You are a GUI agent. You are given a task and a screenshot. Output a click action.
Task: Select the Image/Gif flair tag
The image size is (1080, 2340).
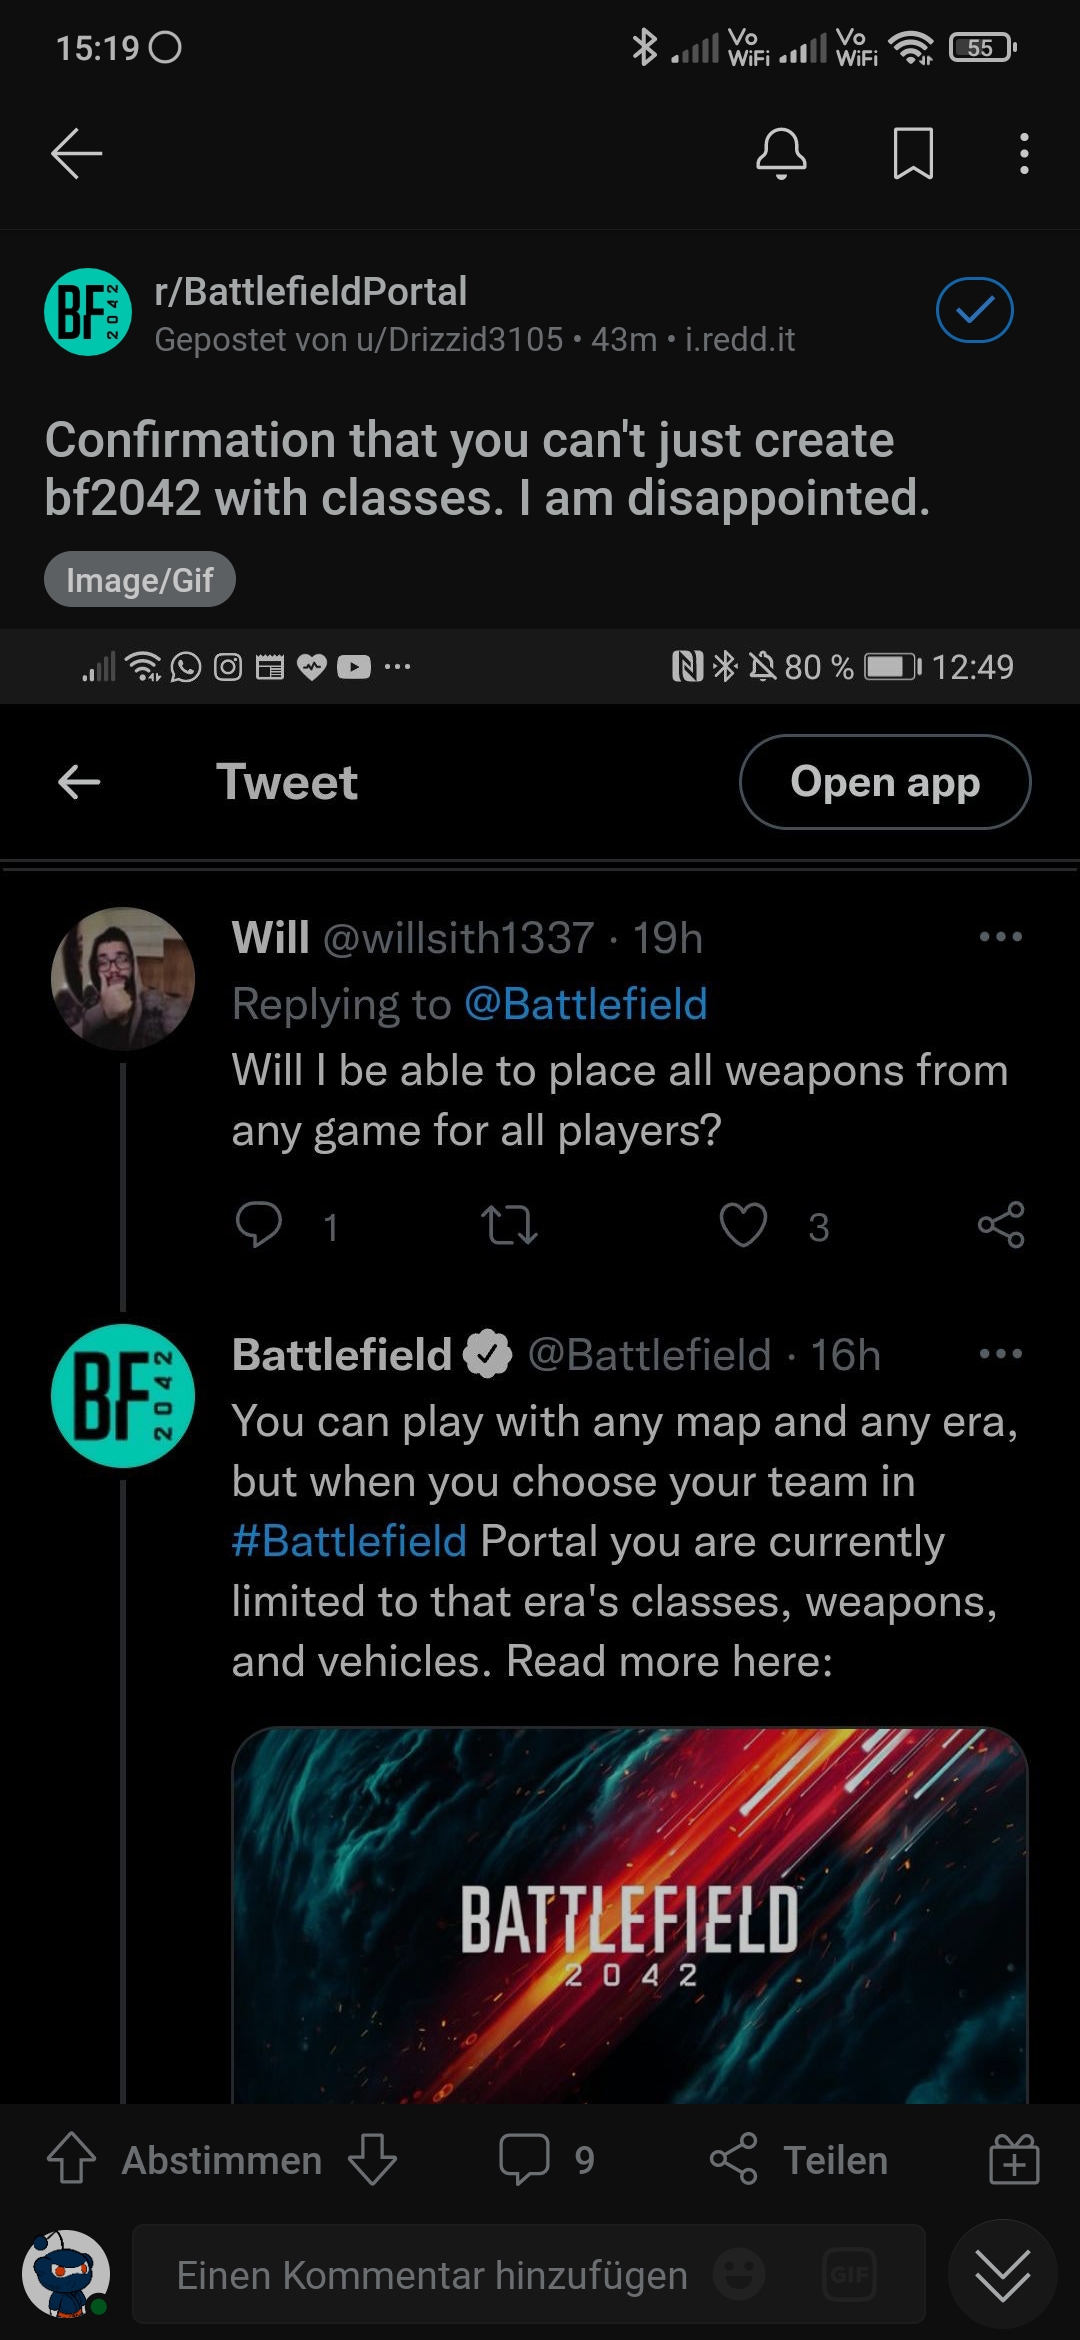pos(139,578)
